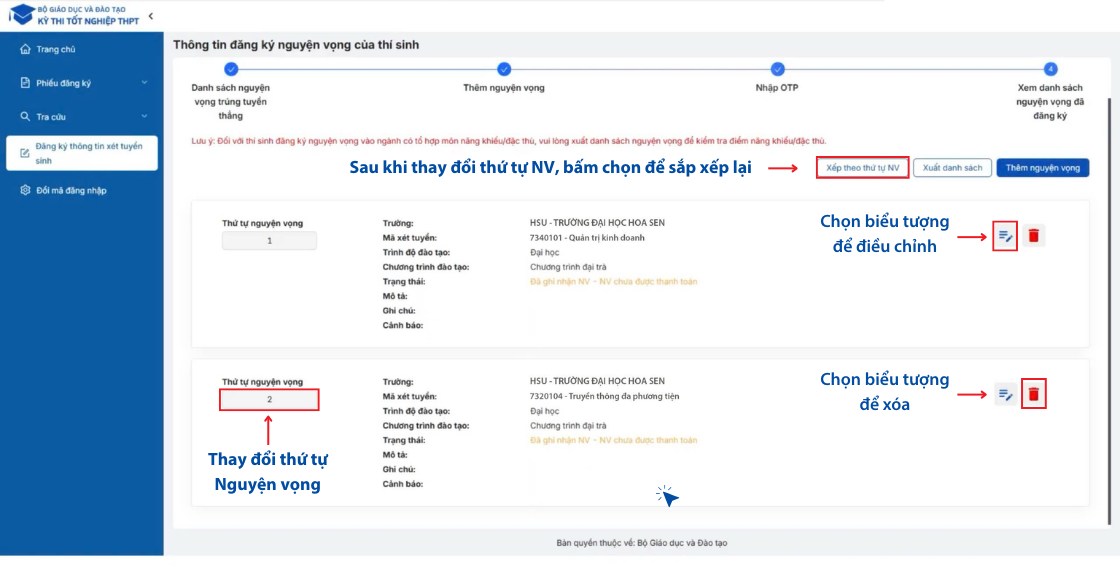Click the Bộ Giáo dục logo icon
Screen dimensions: 1120x567
tap(21, 15)
